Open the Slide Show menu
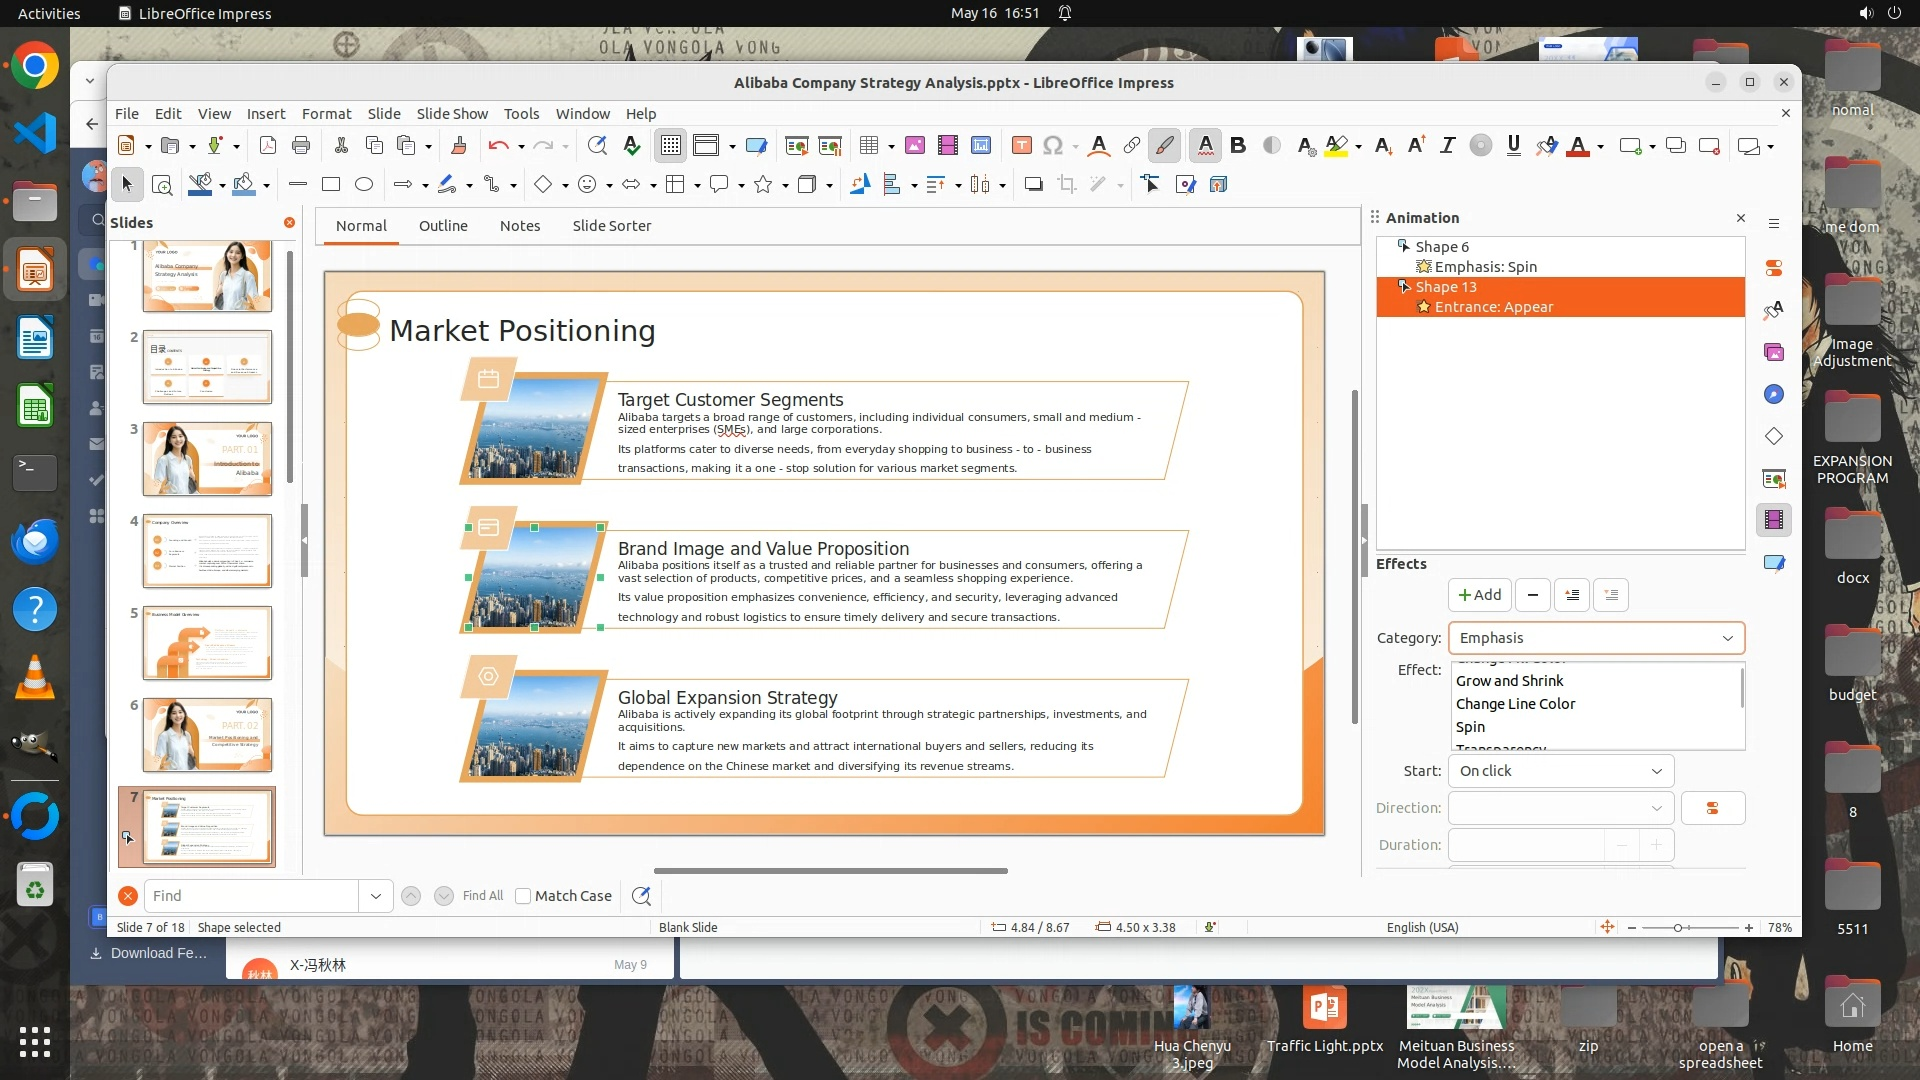The image size is (1920, 1080). [x=452, y=114]
